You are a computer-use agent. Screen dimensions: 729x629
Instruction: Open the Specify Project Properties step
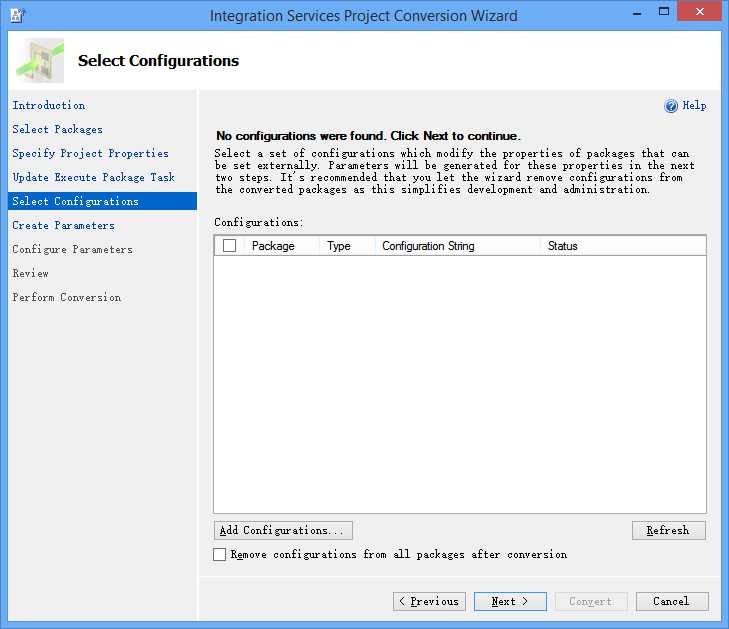(91, 153)
